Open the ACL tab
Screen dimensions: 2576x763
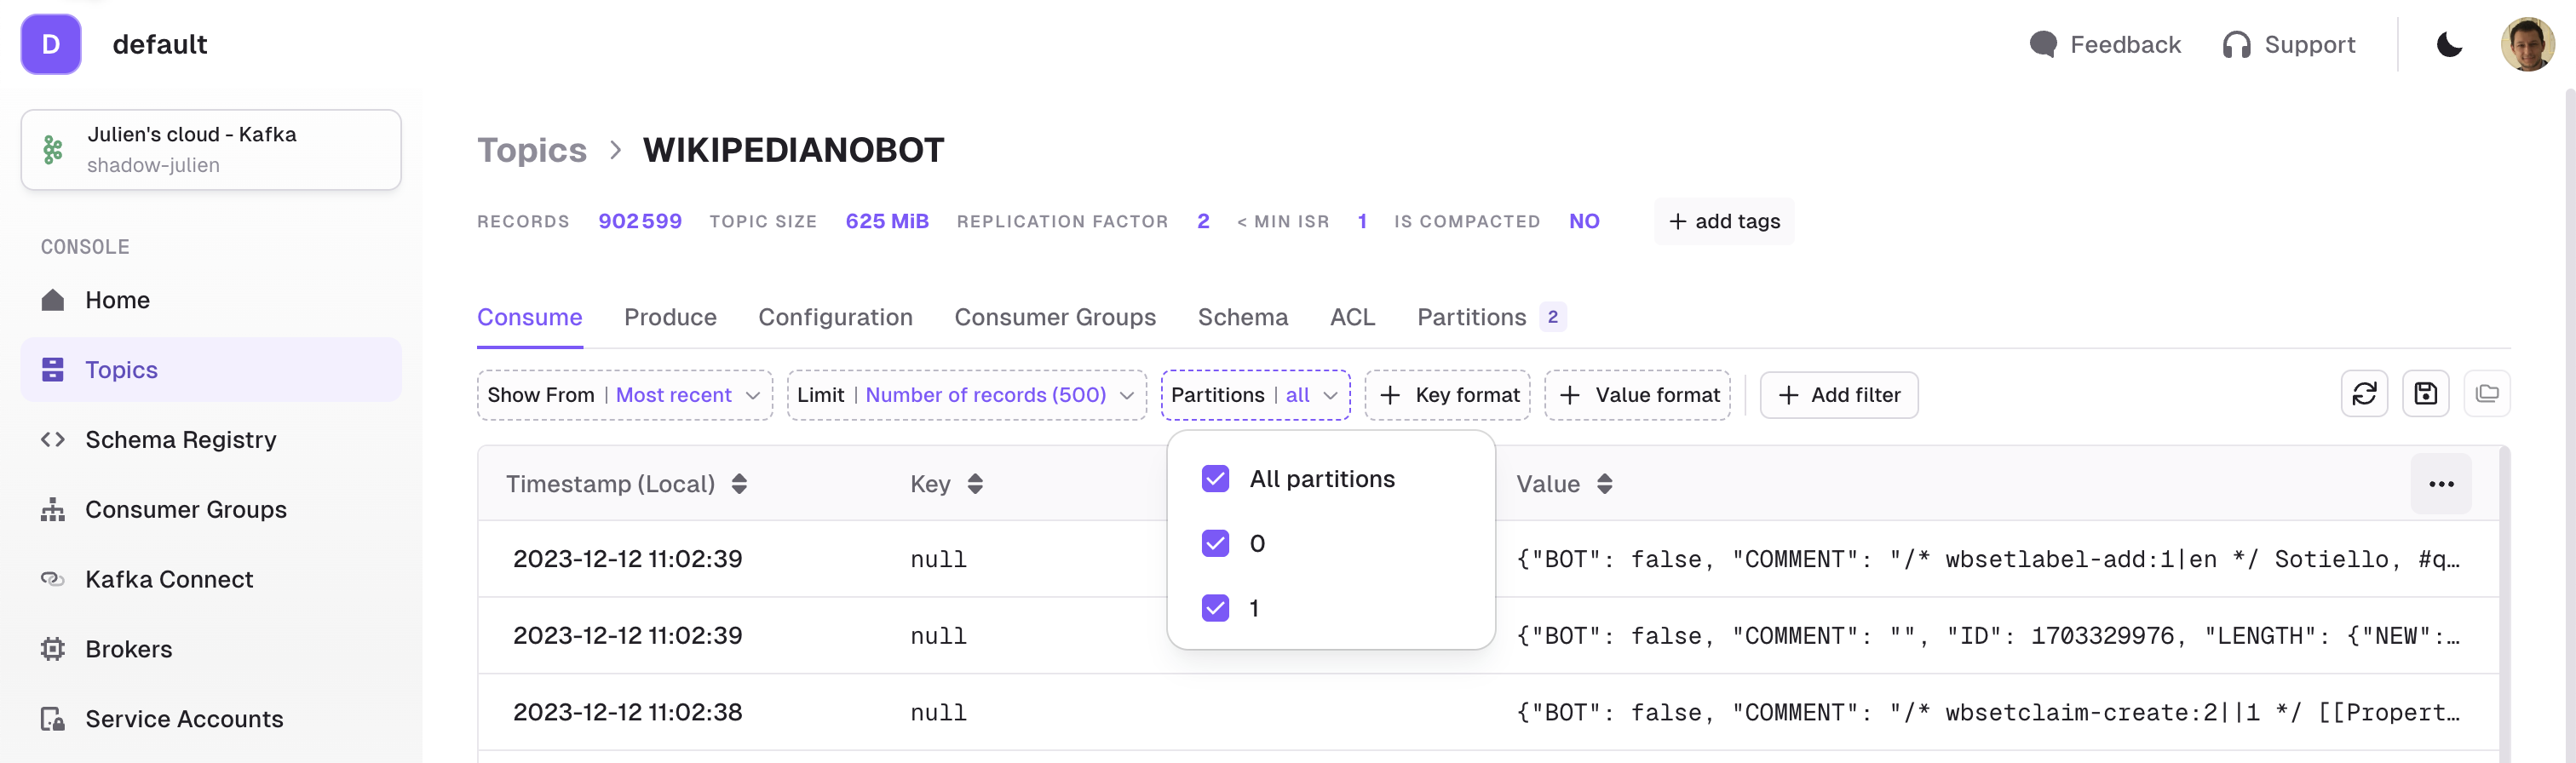1352,317
